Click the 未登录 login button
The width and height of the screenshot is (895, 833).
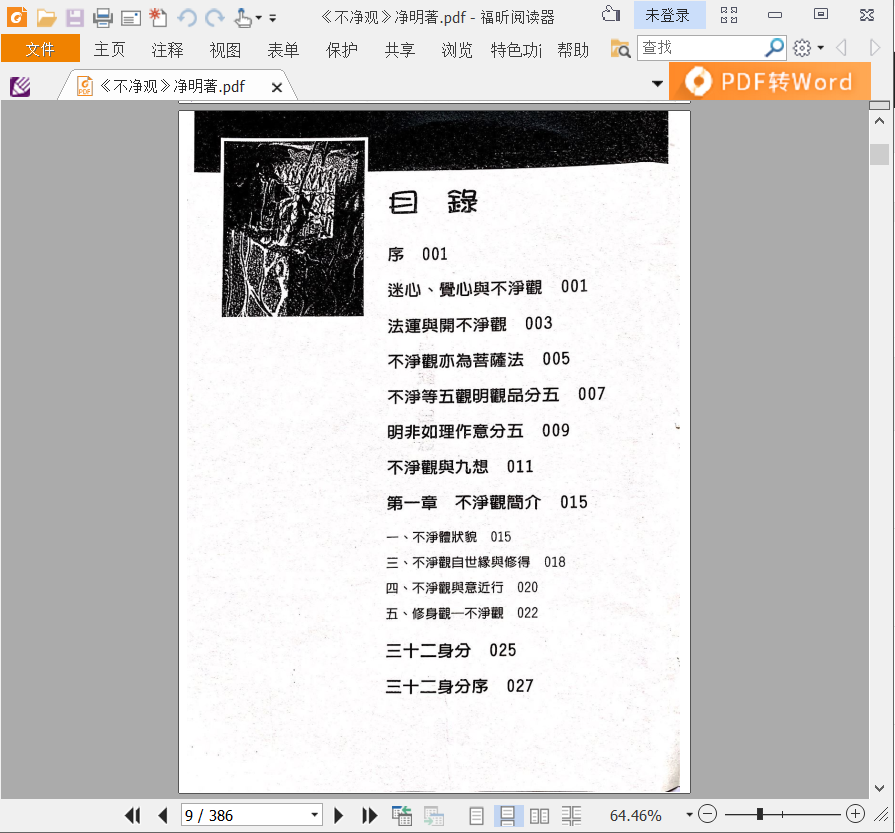pos(670,15)
